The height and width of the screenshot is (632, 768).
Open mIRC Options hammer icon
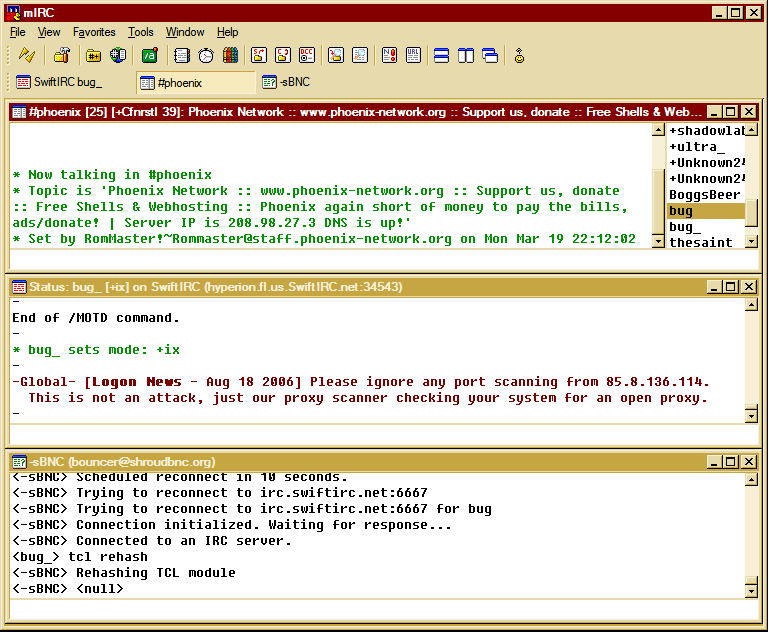click(62, 55)
